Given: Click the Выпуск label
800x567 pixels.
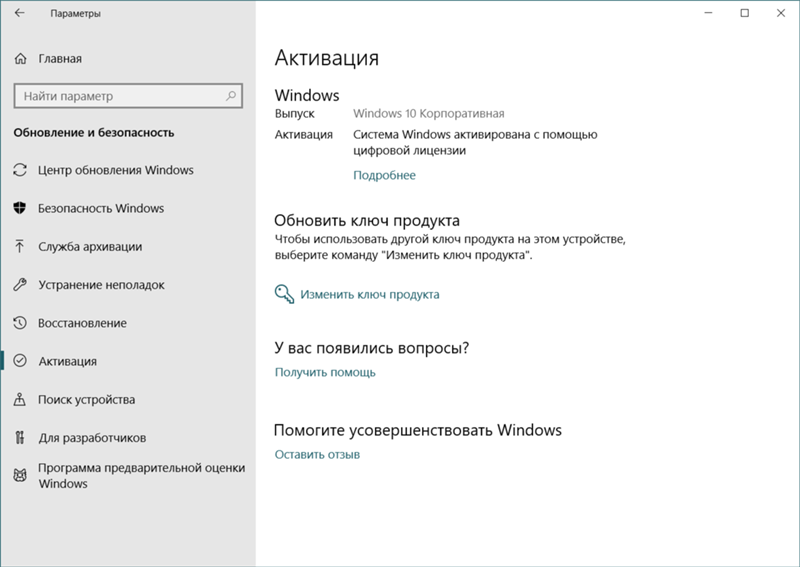Looking at the screenshot, I should coord(294,114).
